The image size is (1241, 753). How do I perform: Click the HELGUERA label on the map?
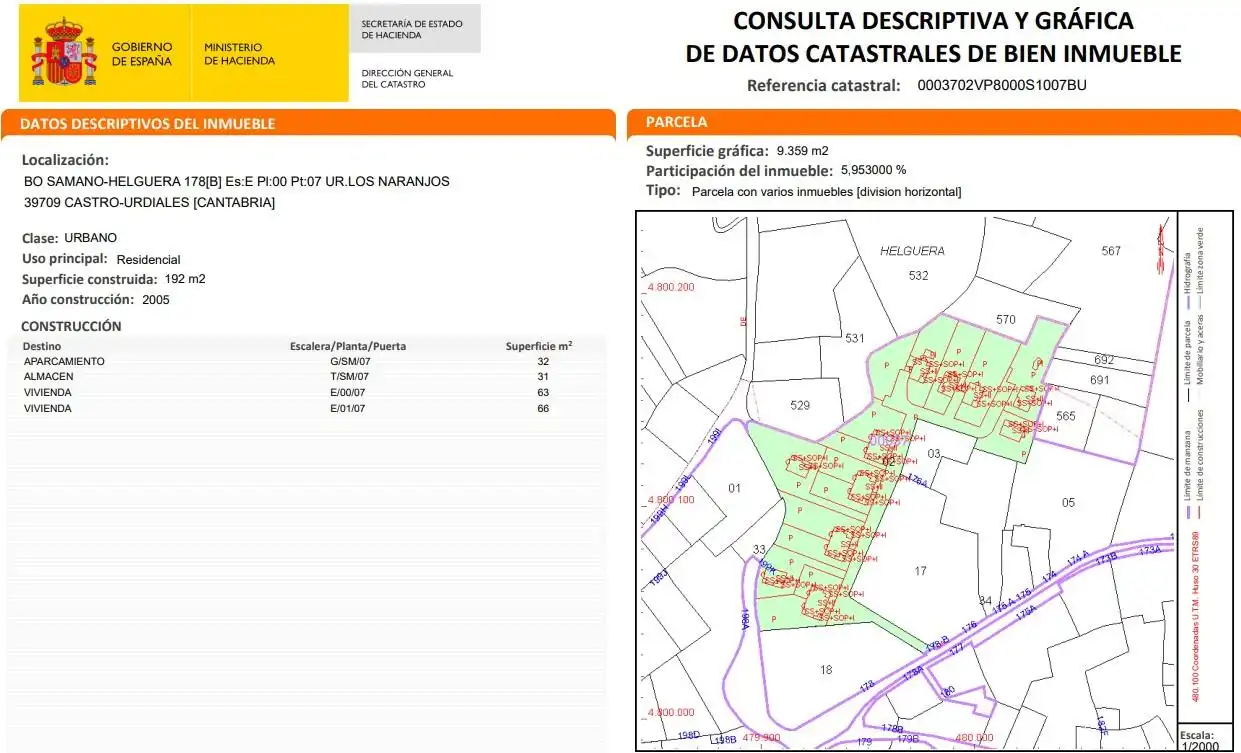point(912,251)
